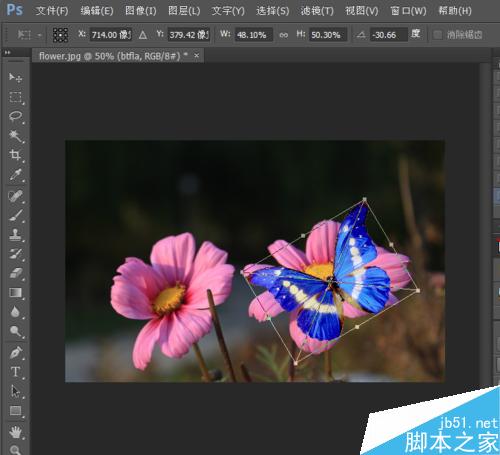
Task: Select the Dodge tool
Action: point(15,331)
